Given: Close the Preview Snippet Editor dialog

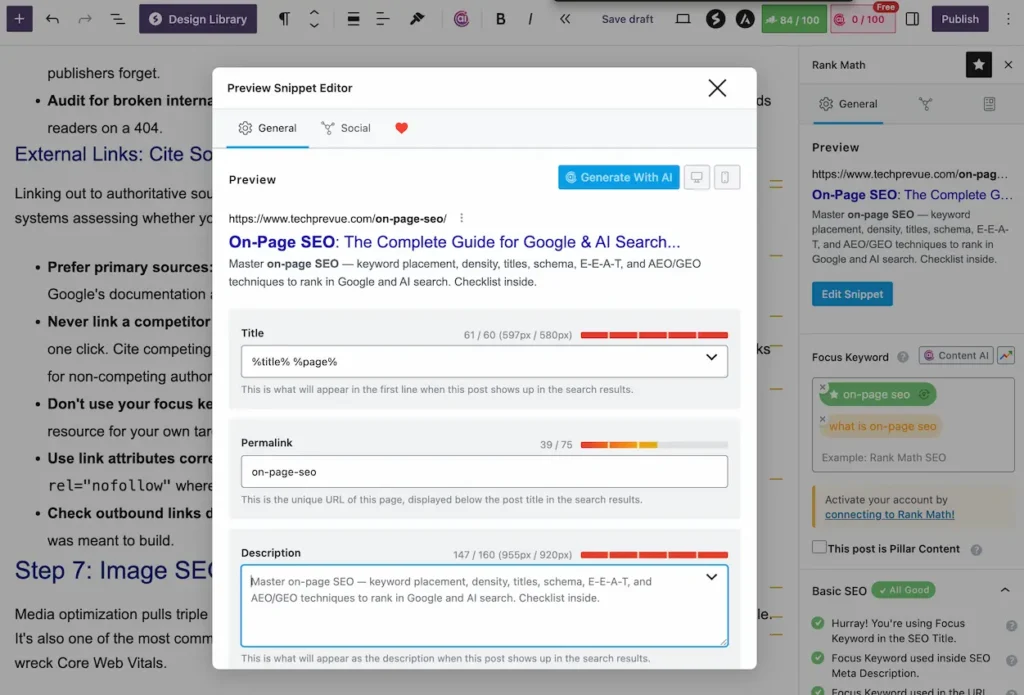Looking at the screenshot, I should click(716, 88).
